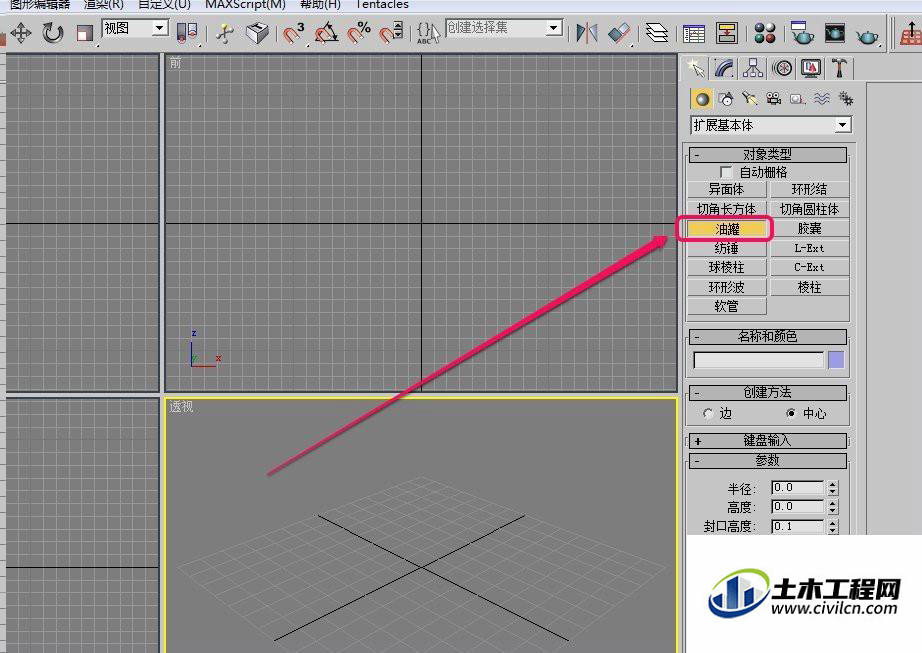Open the 视图 coordinate system dropdown
The height and width of the screenshot is (653, 922).
click(135, 28)
